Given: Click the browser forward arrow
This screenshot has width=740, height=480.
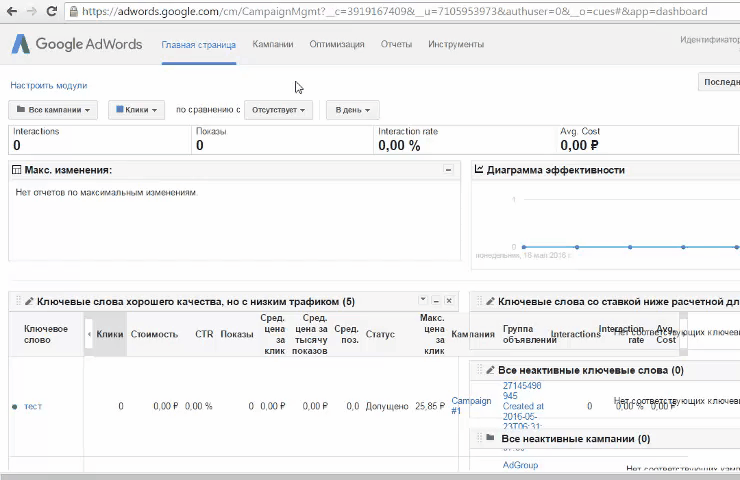Looking at the screenshot, I should pos(32,12).
